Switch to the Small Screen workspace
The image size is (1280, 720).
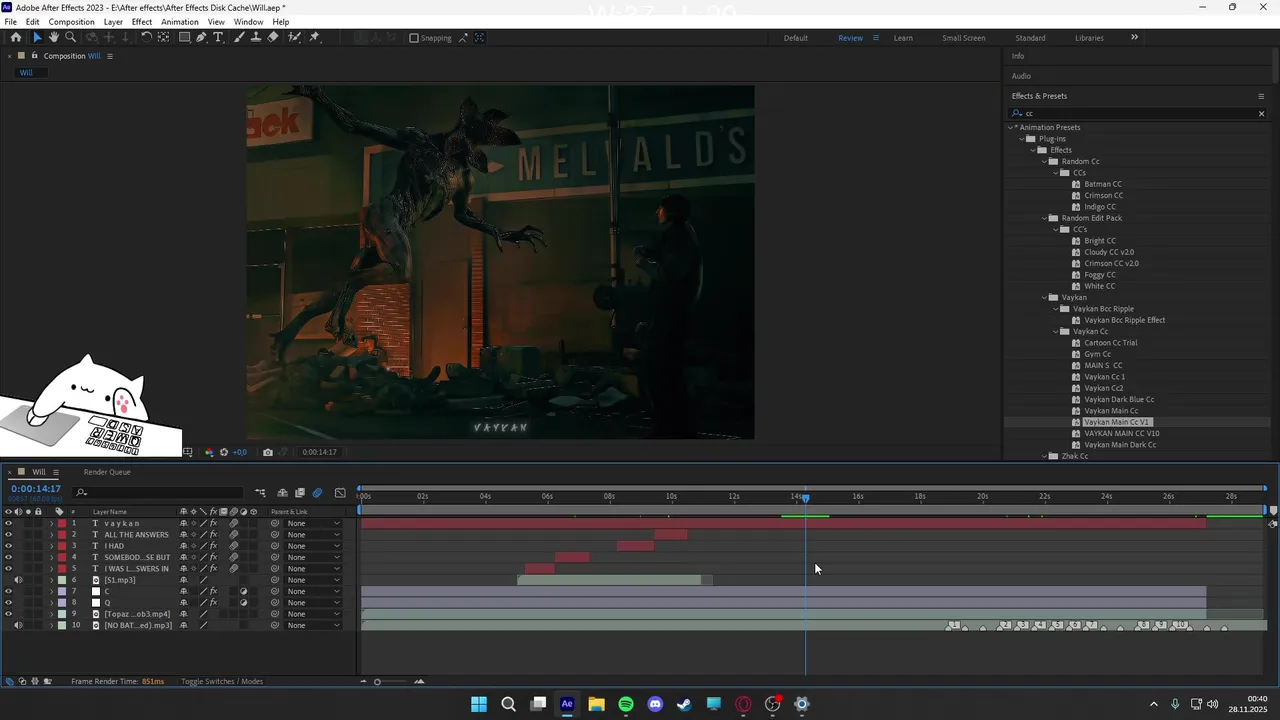[963, 38]
